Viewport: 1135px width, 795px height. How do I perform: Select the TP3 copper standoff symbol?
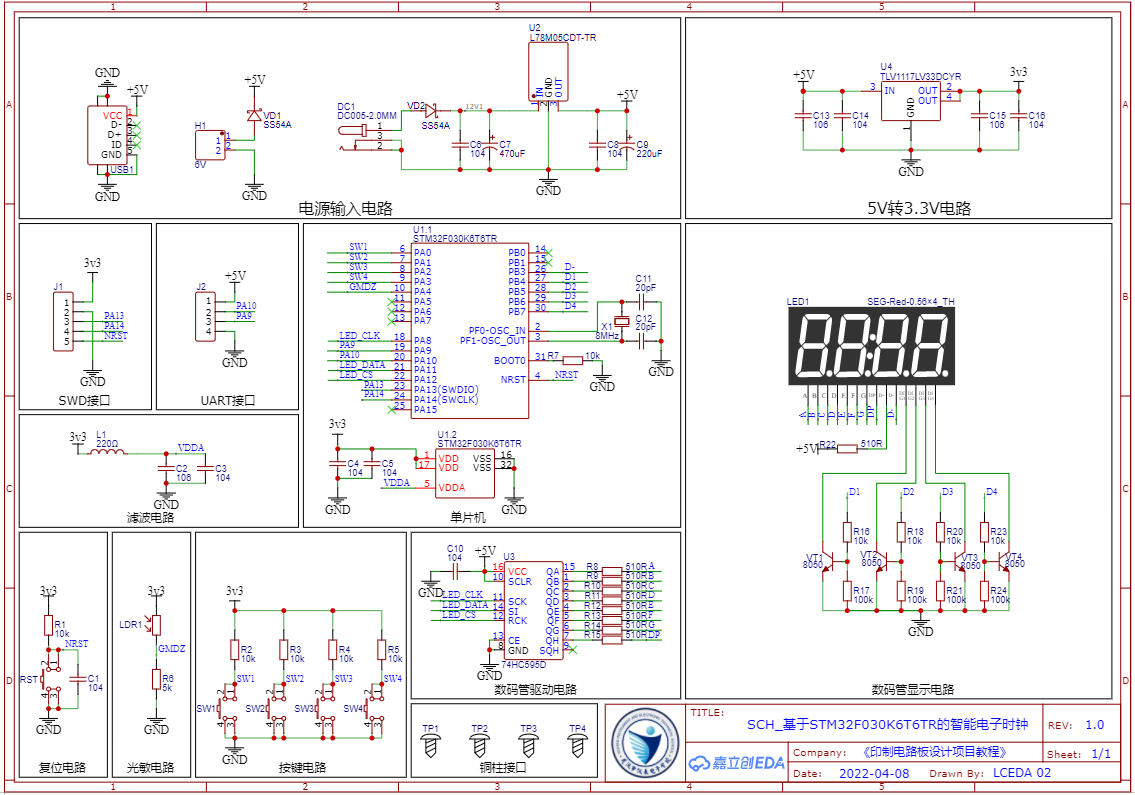[x=528, y=746]
